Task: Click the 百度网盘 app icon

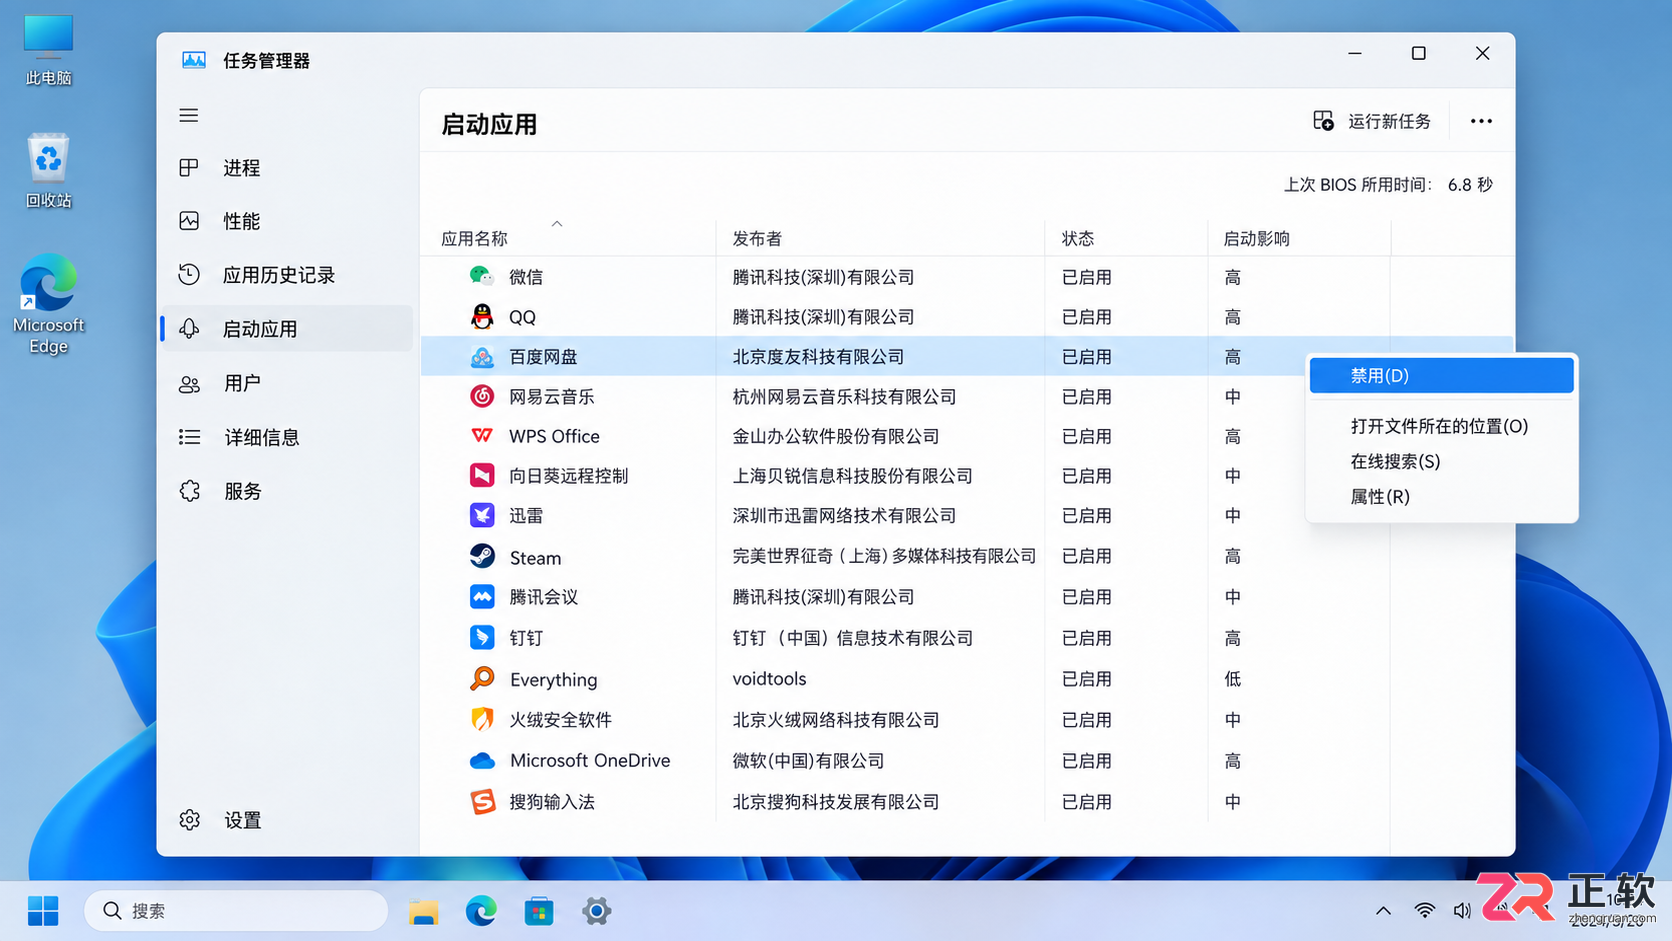Action: [x=482, y=356]
